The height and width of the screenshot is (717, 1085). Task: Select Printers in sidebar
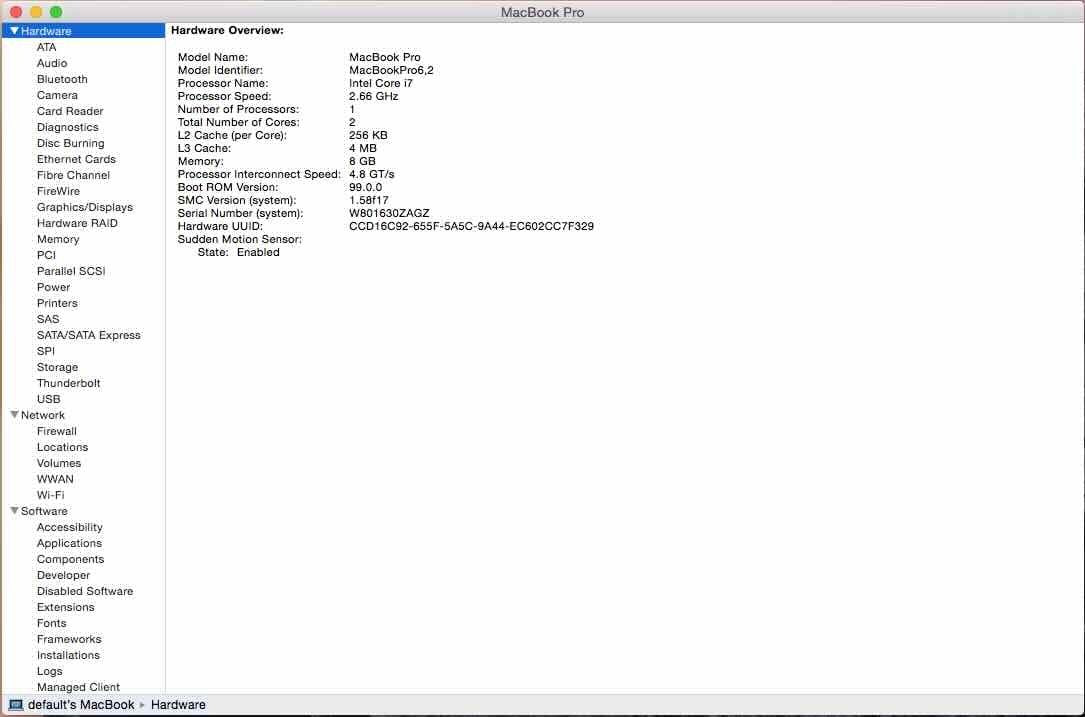pos(57,303)
